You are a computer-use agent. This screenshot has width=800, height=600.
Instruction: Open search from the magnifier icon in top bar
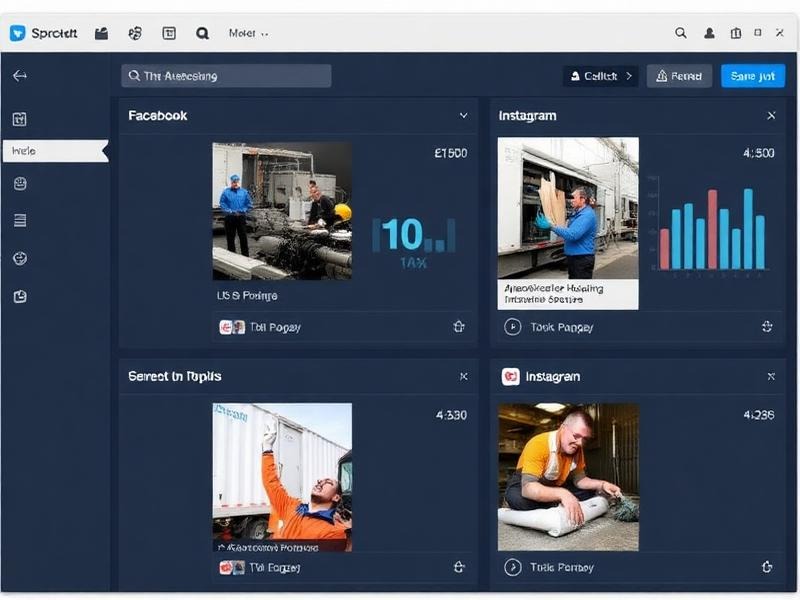(x=200, y=32)
